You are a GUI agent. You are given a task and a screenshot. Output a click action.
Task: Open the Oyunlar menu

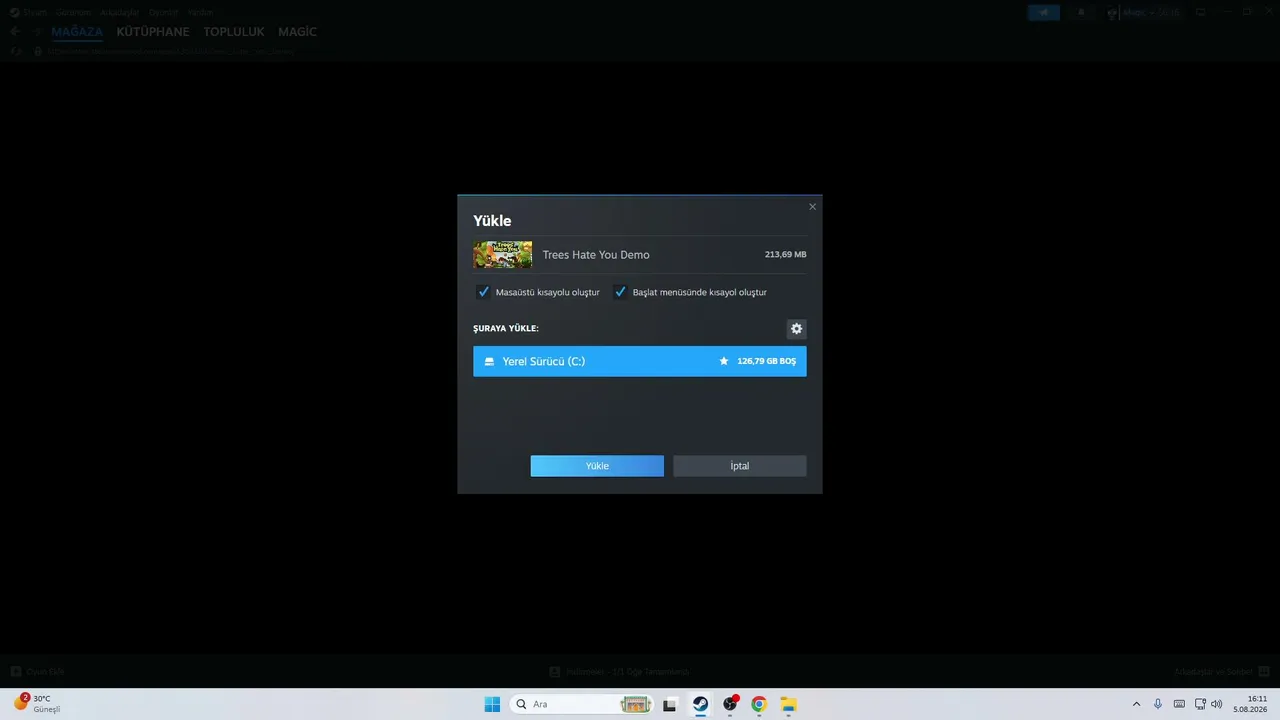click(163, 12)
